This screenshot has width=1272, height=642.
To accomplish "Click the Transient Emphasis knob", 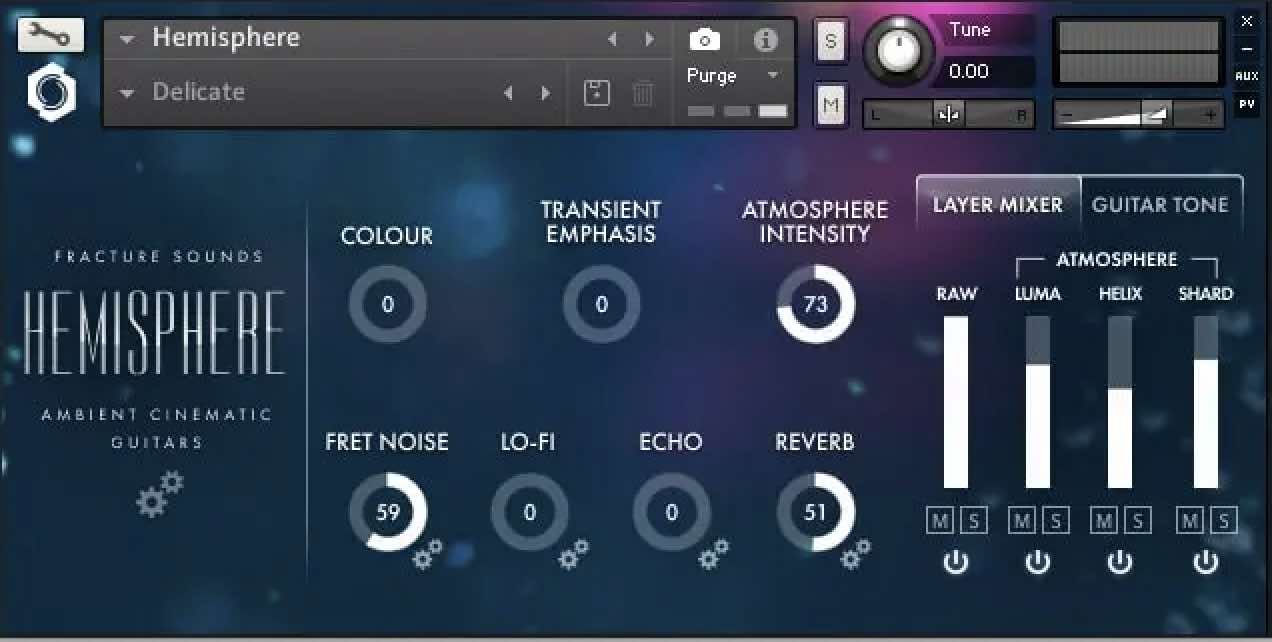I will coord(601,304).
